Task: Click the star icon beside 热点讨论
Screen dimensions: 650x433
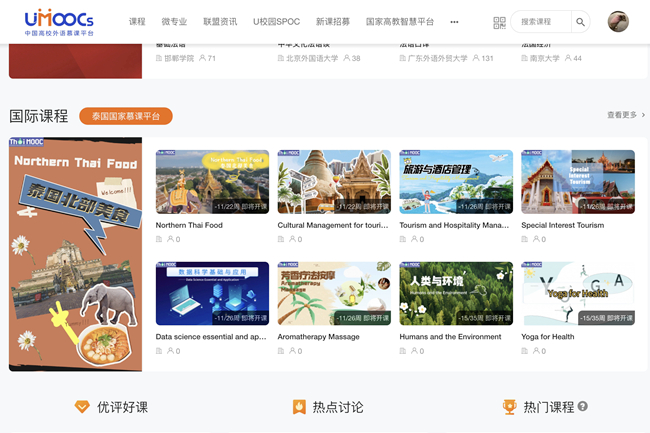Action: point(298,407)
